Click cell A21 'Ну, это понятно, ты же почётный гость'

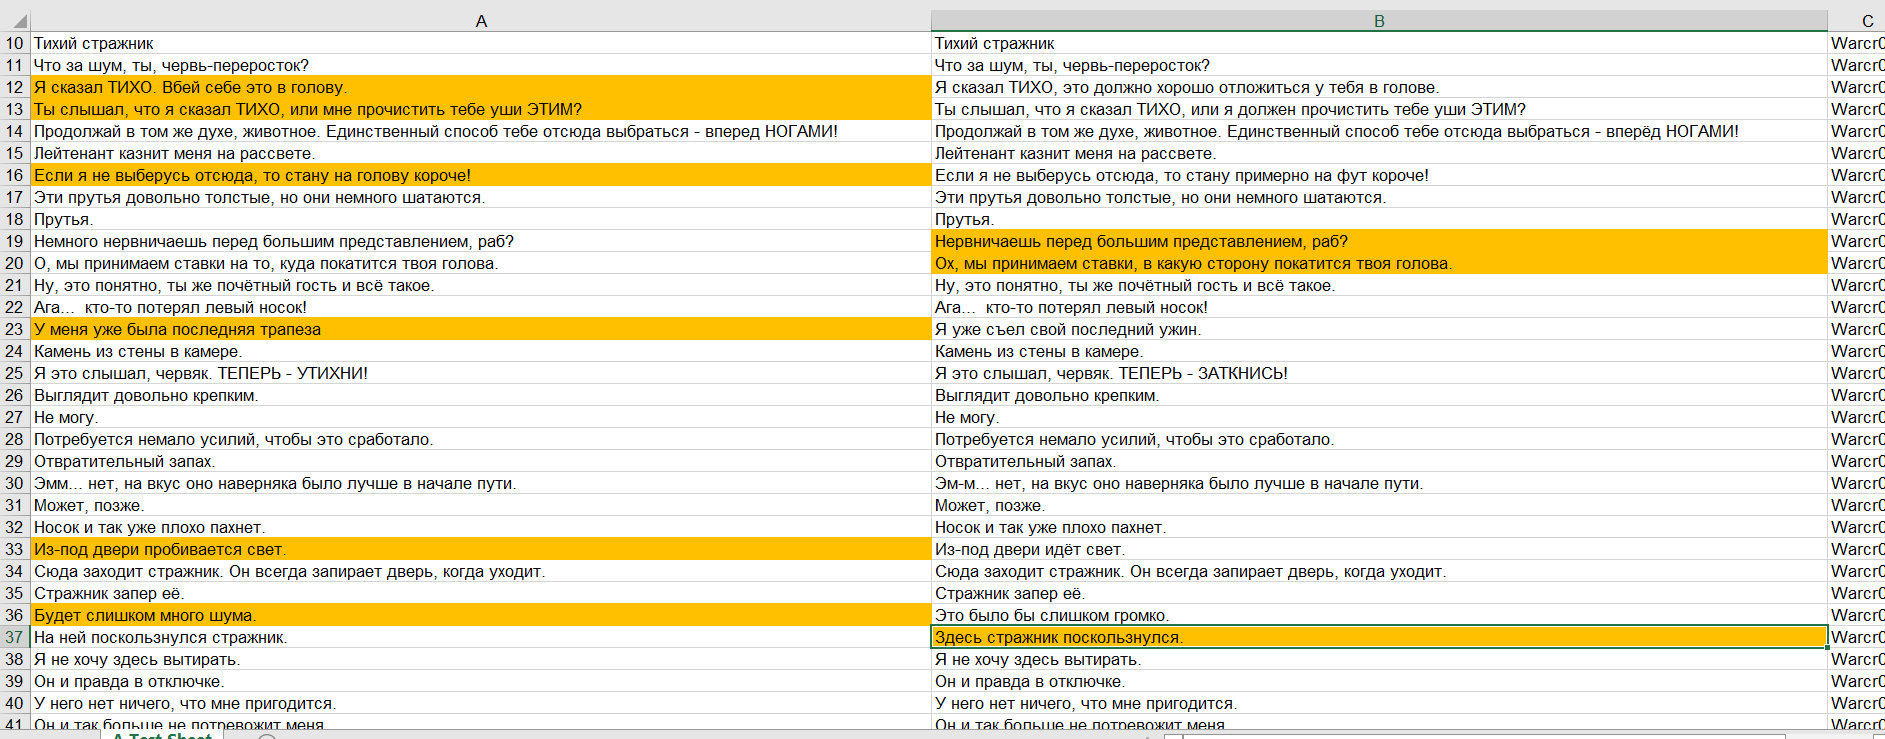[x=481, y=285]
